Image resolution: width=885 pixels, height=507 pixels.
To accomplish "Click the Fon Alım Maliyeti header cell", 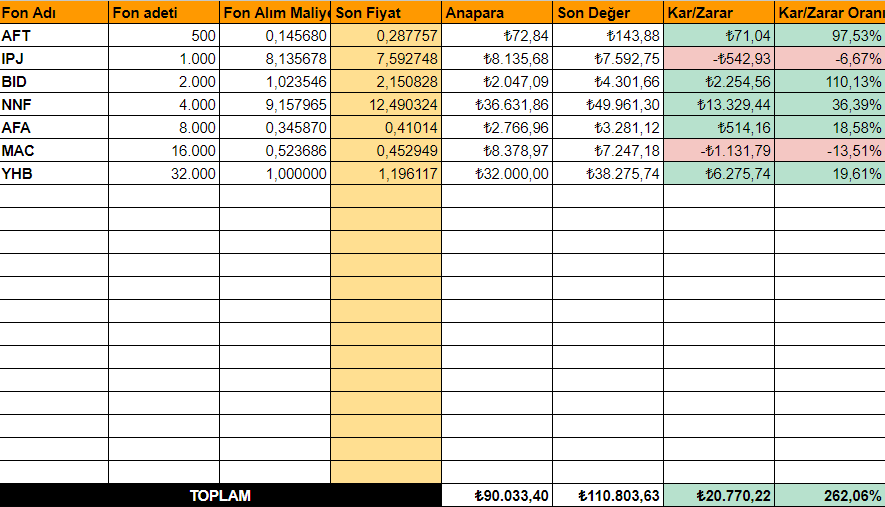I will 275,12.
